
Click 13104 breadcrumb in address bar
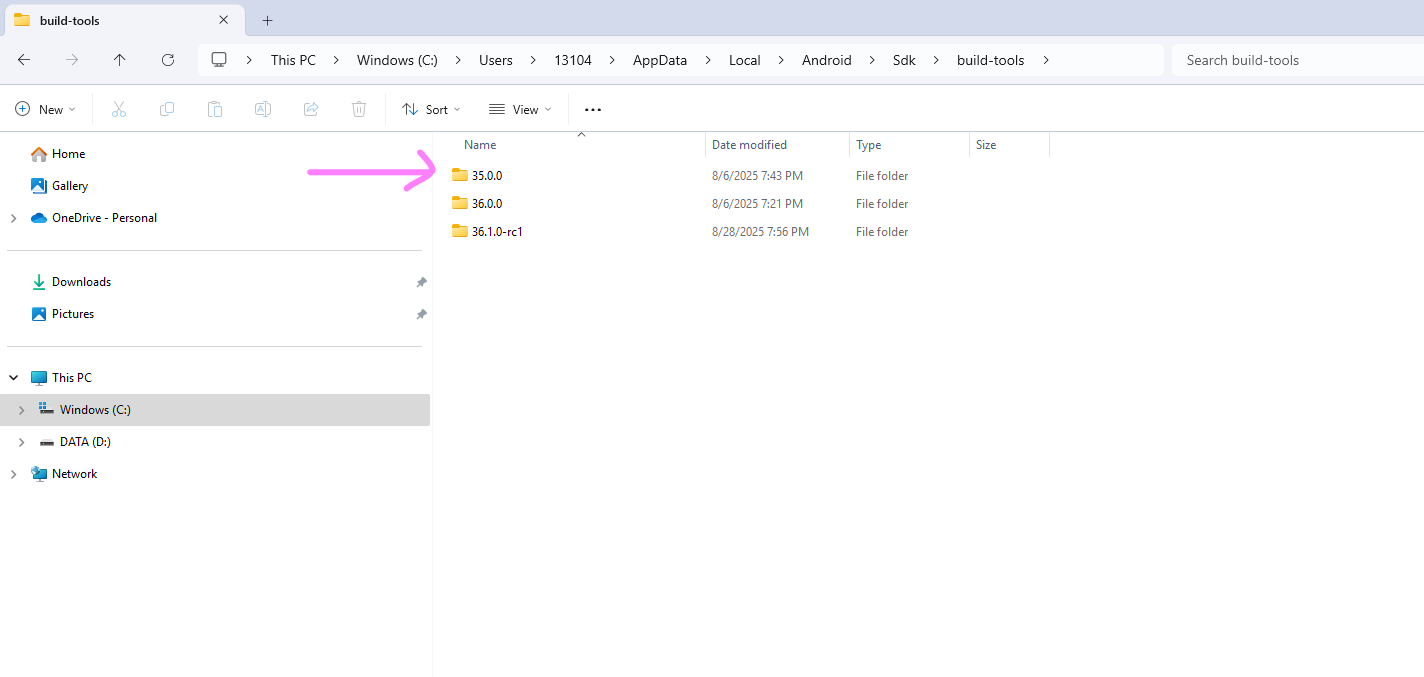tap(573, 60)
